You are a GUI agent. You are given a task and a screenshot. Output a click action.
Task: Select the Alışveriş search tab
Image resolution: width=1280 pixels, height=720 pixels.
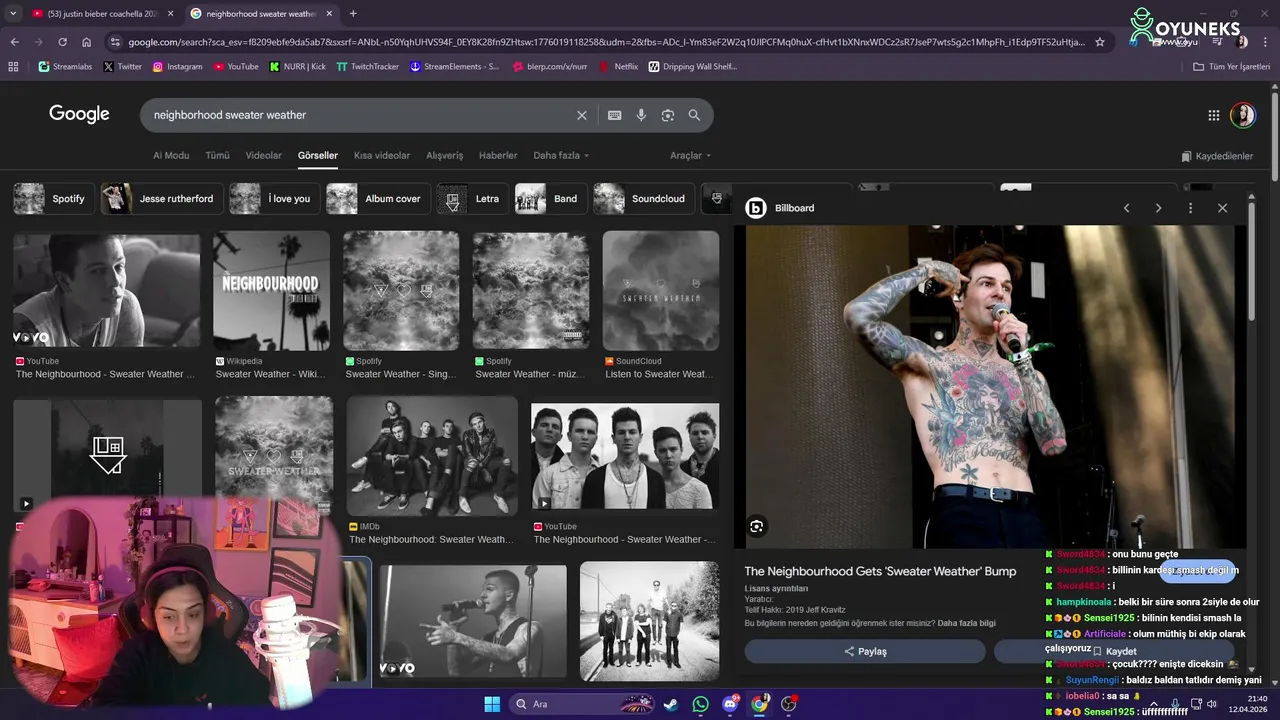click(x=445, y=156)
